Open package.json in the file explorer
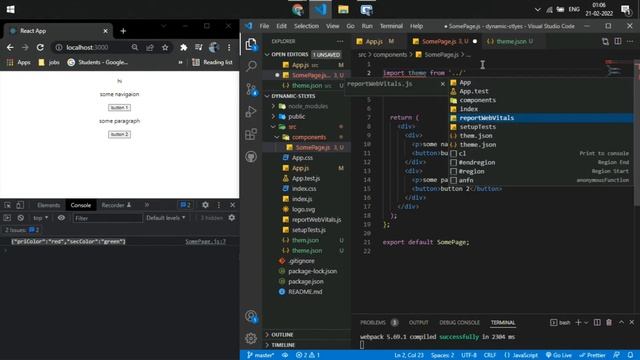 coord(306,281)
